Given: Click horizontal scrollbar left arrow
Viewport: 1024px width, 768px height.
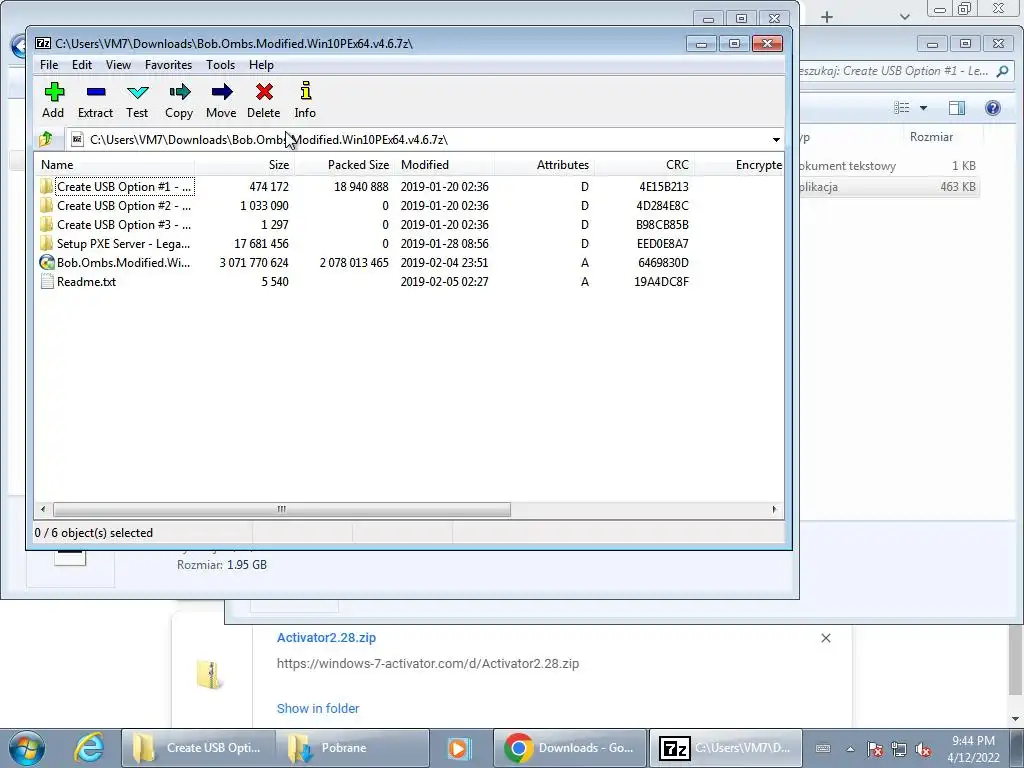Looking at the screenshot, I should 43,509.
